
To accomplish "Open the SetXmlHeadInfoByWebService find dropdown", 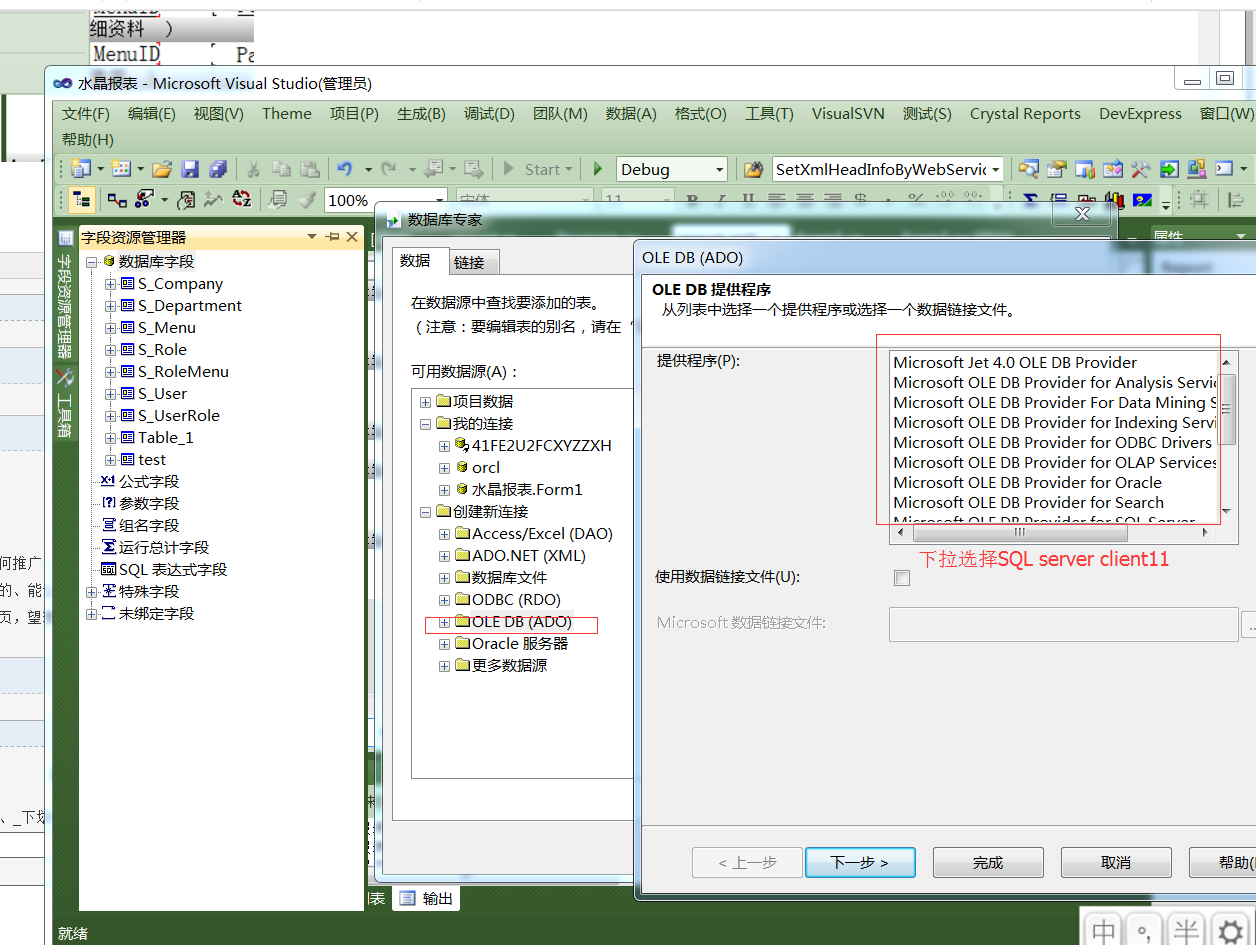I will (x=996, y=170).
